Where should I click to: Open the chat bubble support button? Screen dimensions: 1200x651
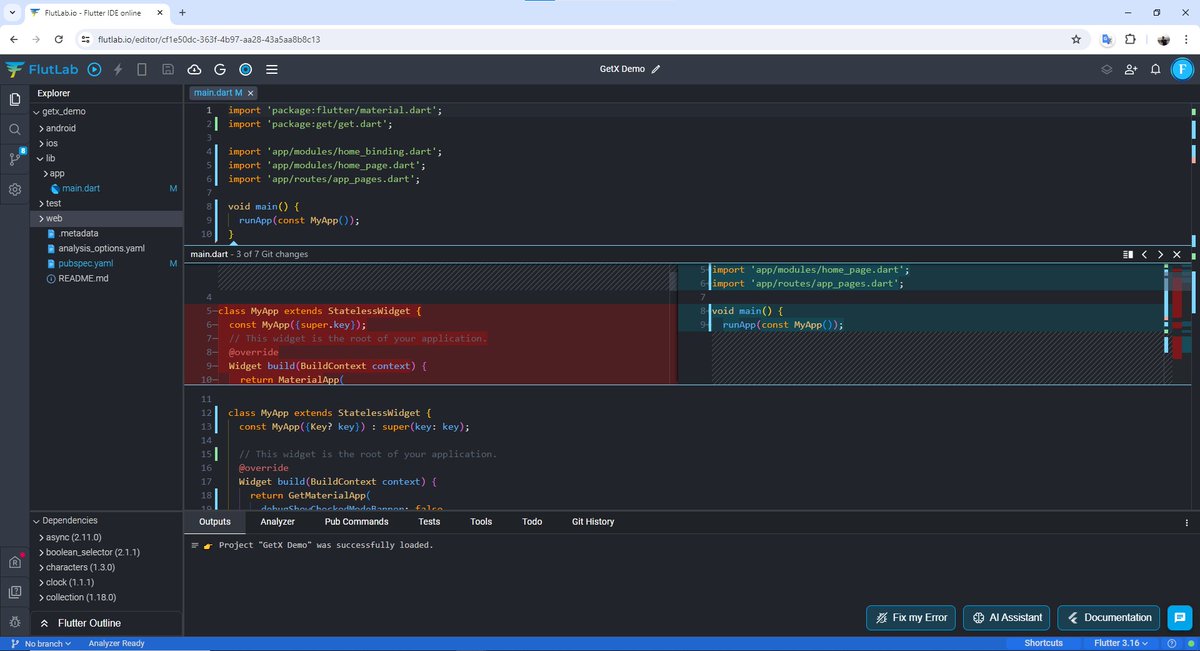point(1180,617)
